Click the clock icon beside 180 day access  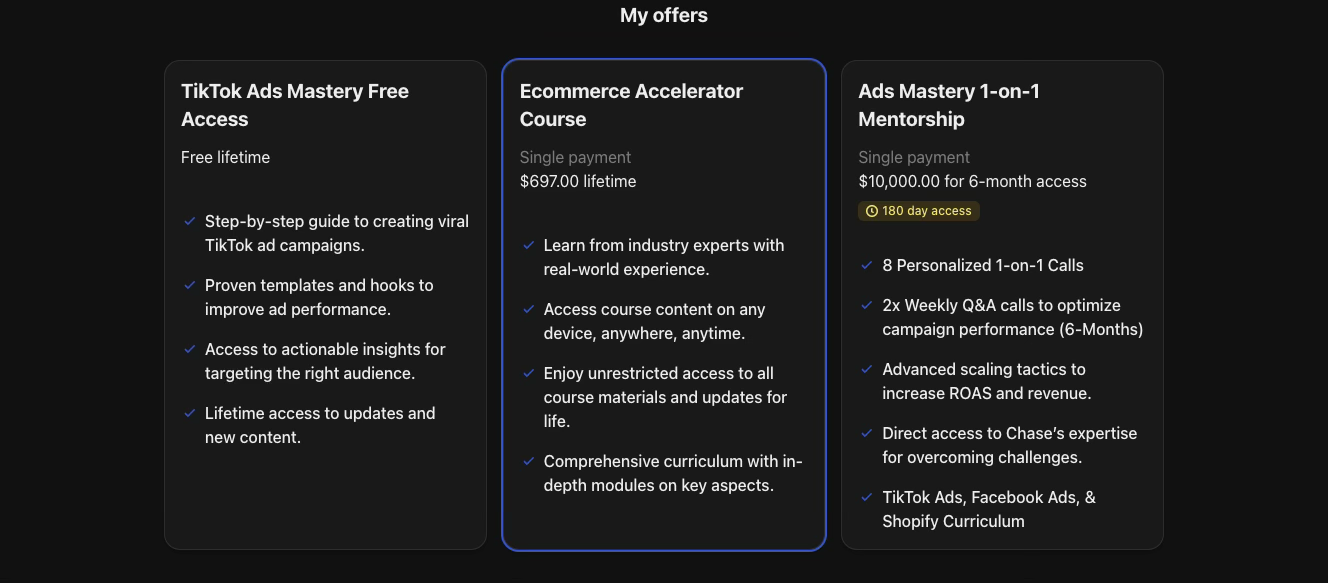[x=870, y=210]
